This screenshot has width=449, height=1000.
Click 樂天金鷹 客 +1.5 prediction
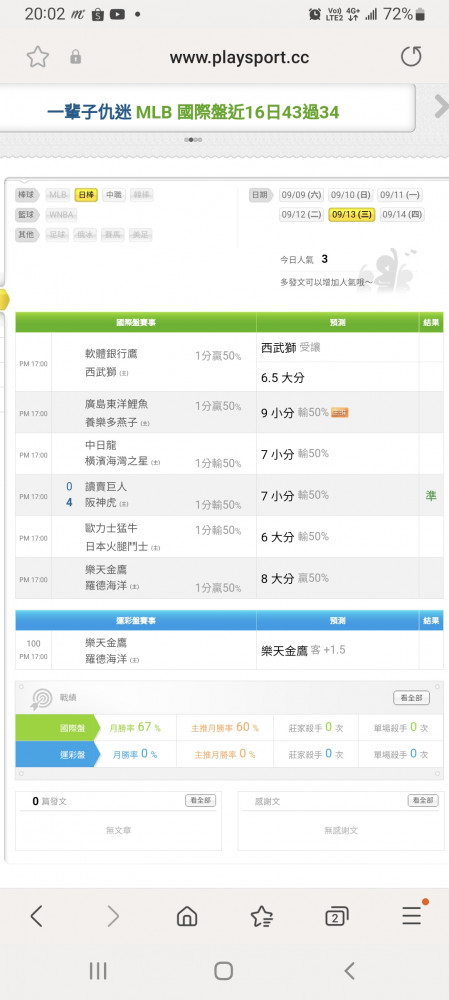pyautogui.click(x=303, y=650)
